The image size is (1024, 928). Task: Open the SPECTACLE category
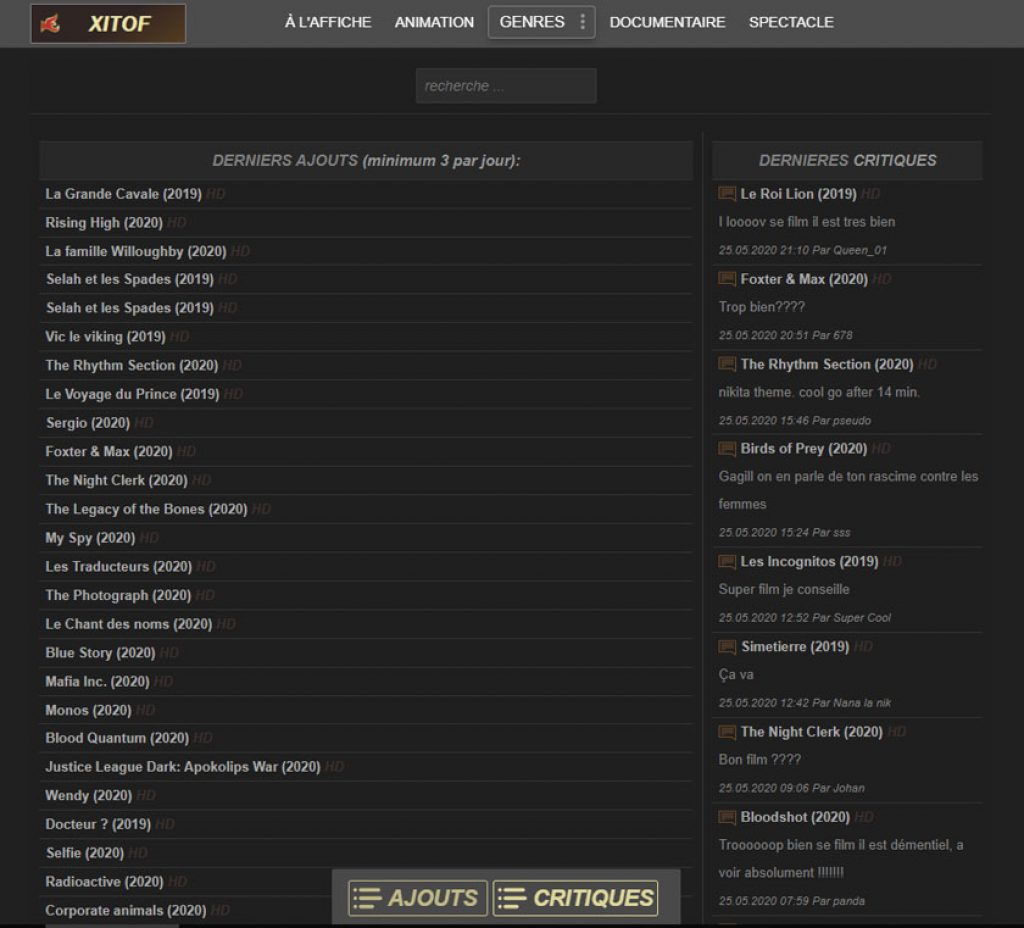791,22
